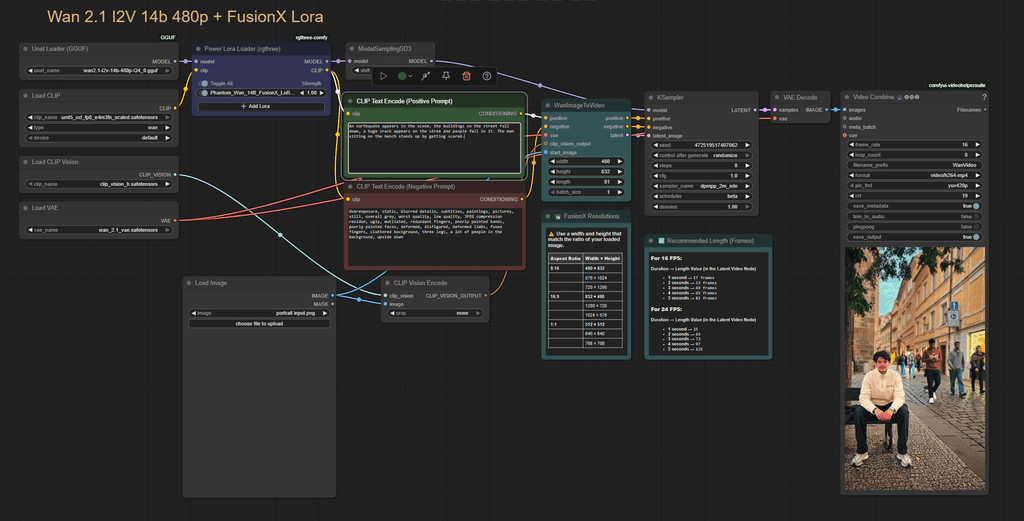The height and width of the screenshot is (521, 1024).
Task: Click the VAE Decode IMAGE output socket
Action: pyautogui.click(x=827, y=110)
